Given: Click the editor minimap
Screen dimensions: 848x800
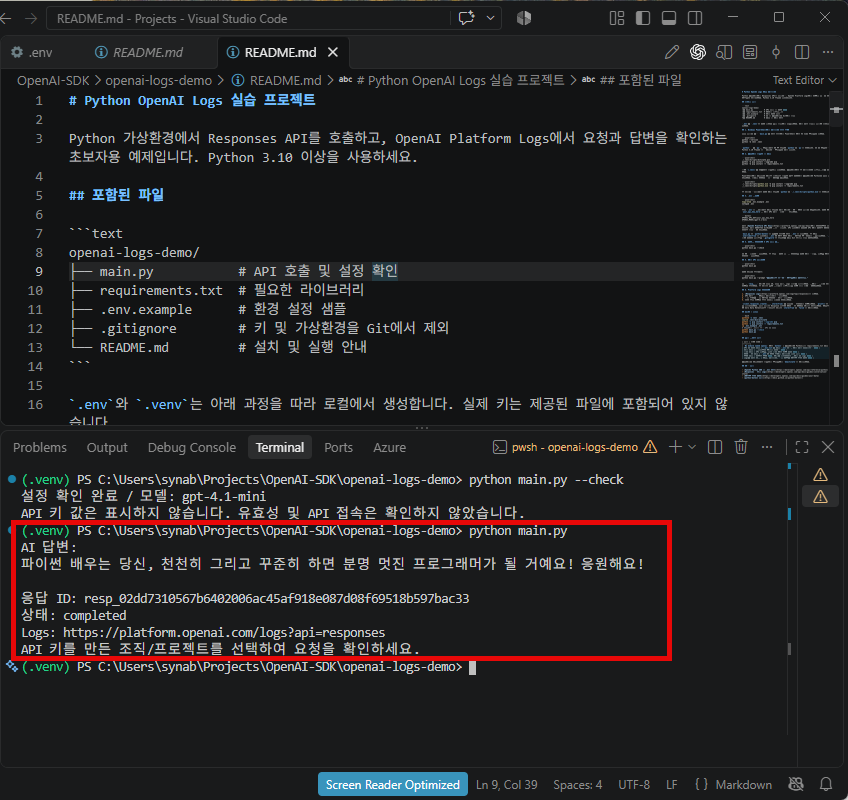Looking at the screenshot, I should click(785, 235).
